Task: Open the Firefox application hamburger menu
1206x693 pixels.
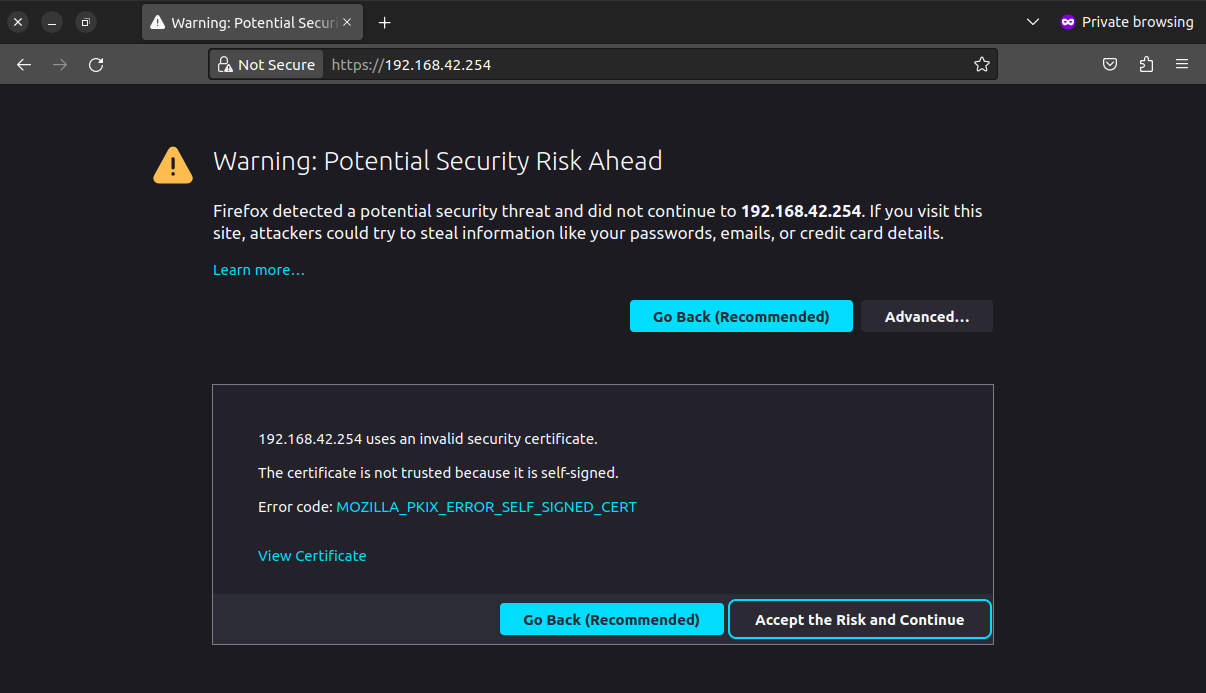Action: (x=1182, y=64)
